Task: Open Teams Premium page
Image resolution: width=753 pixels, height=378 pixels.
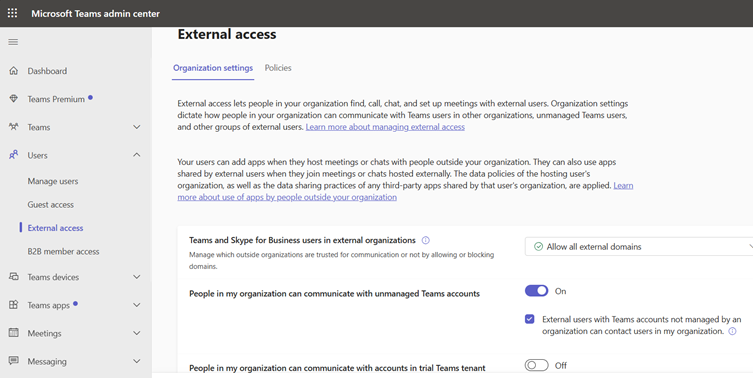Action: click(56, 99)
